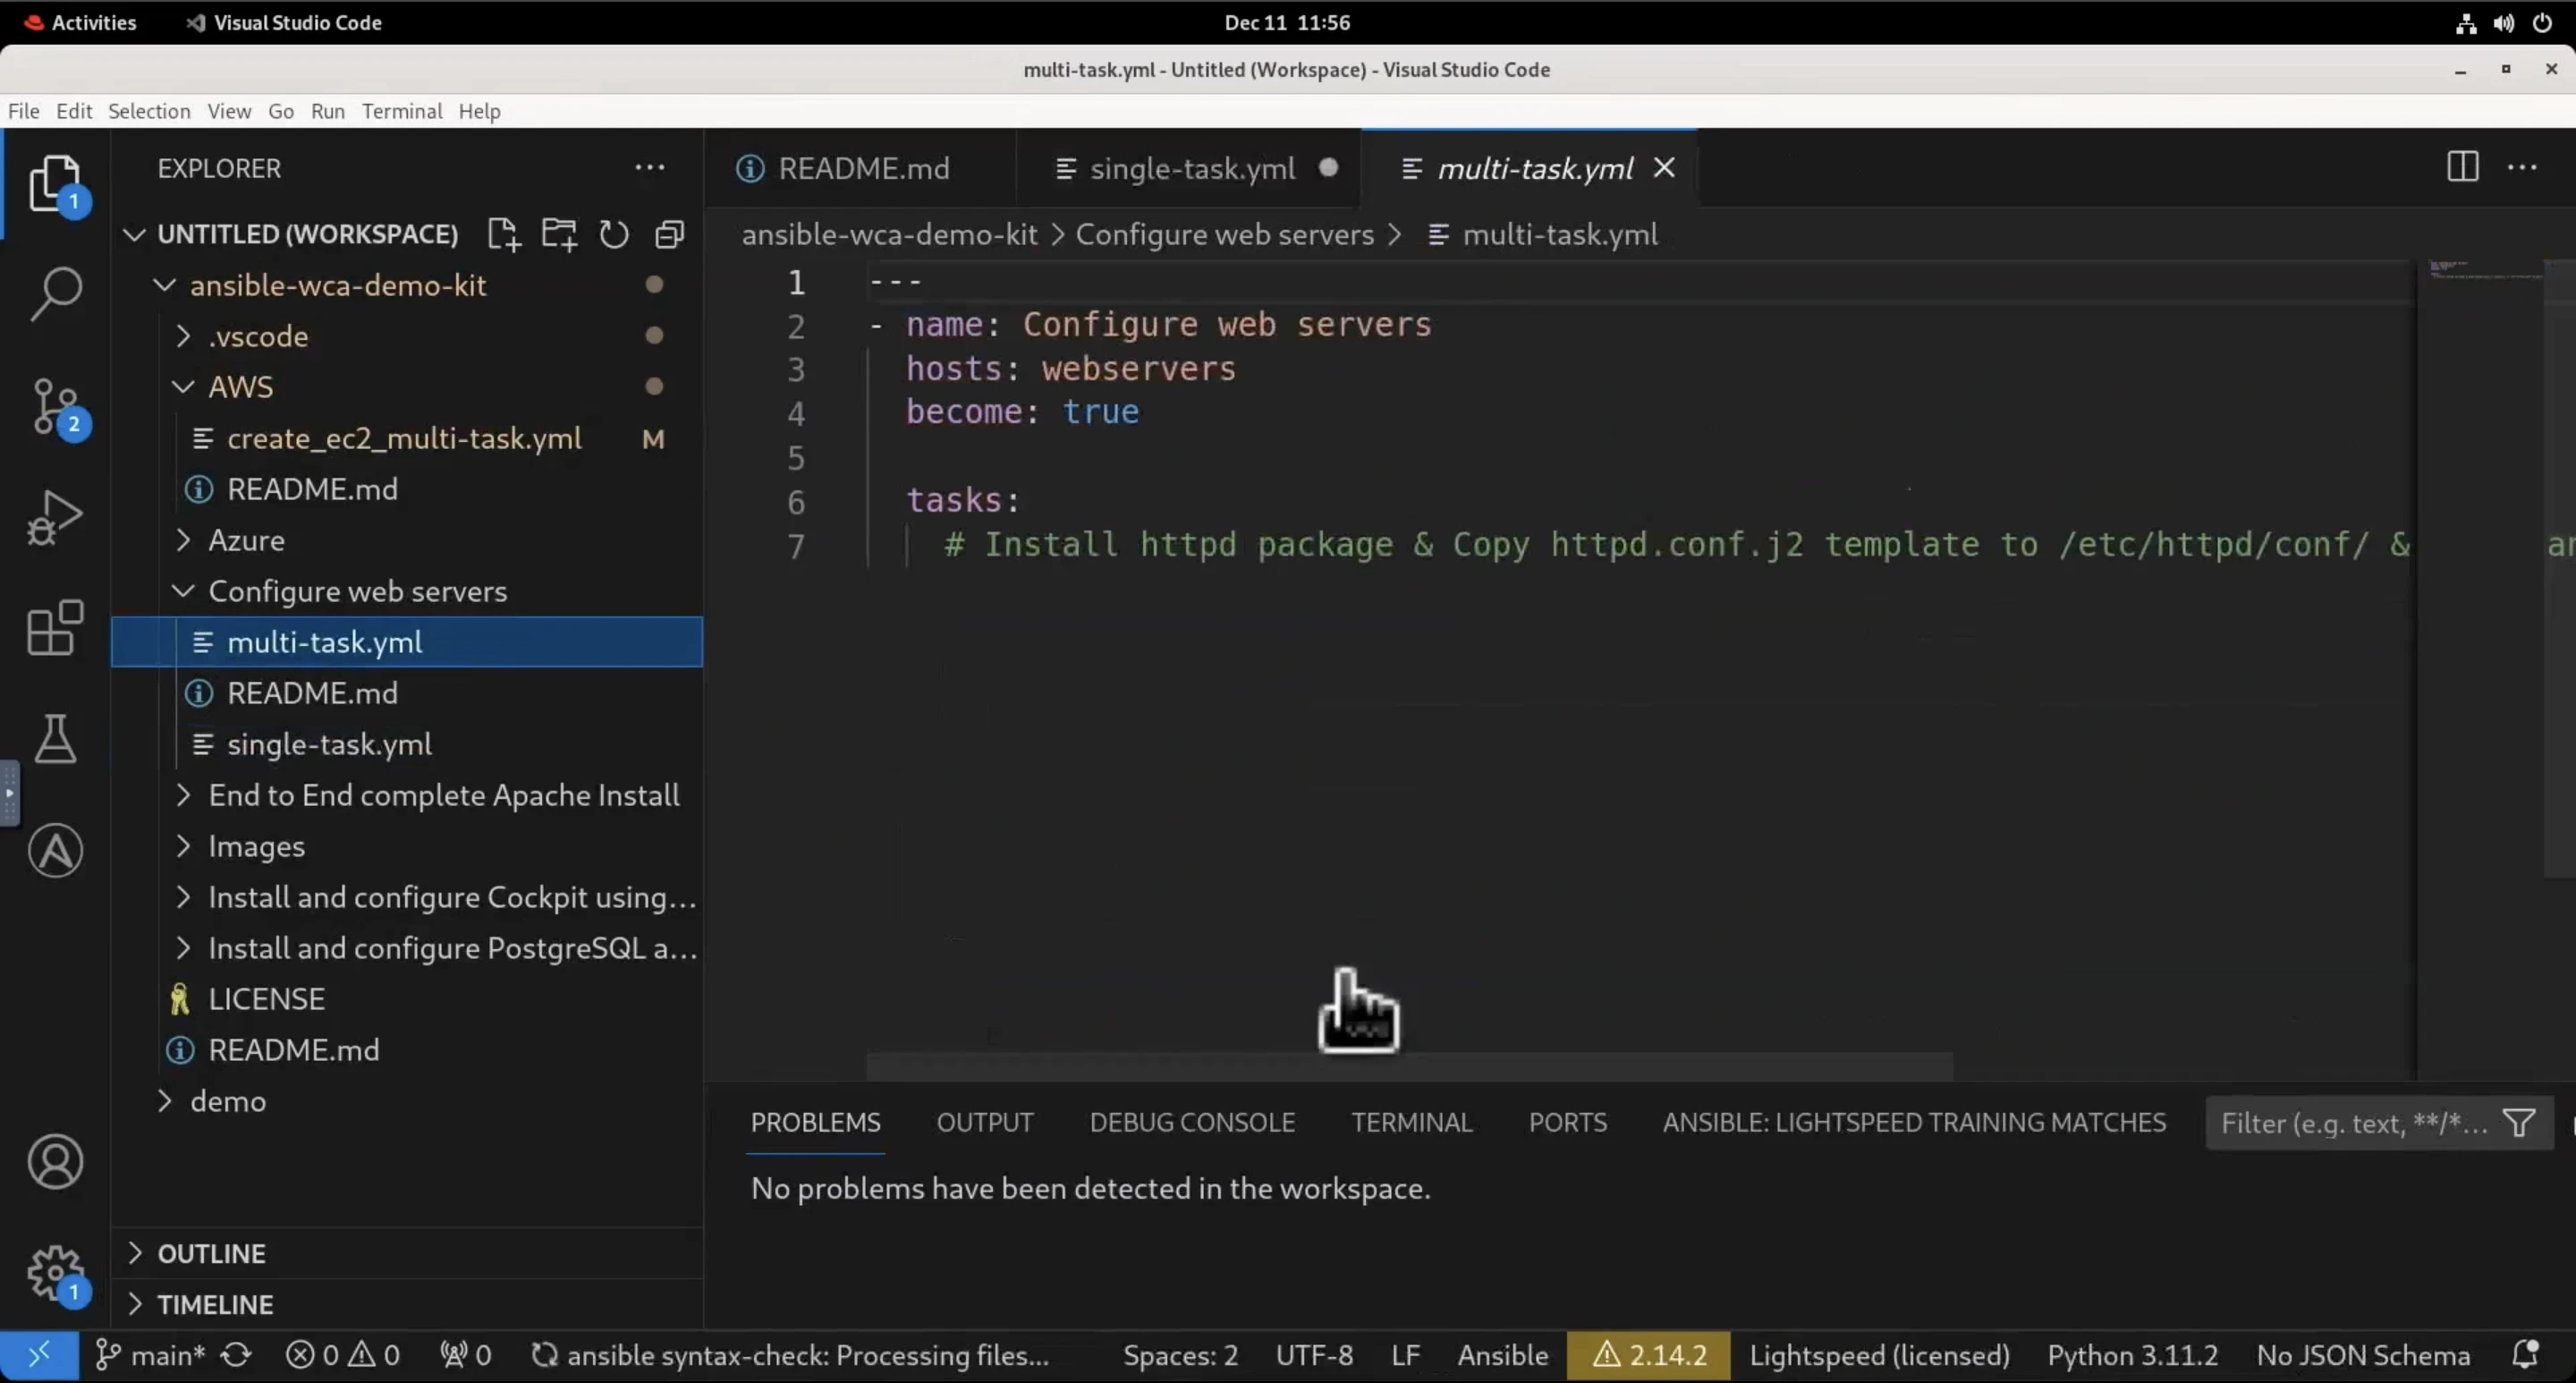
Task: Expand the Images folder
Action: pos(183,847)
